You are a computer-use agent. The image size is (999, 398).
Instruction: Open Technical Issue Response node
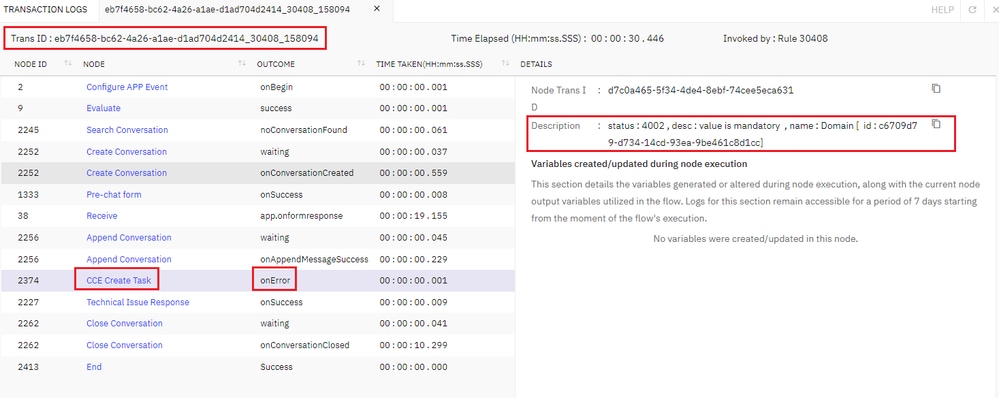coord(138,302)
